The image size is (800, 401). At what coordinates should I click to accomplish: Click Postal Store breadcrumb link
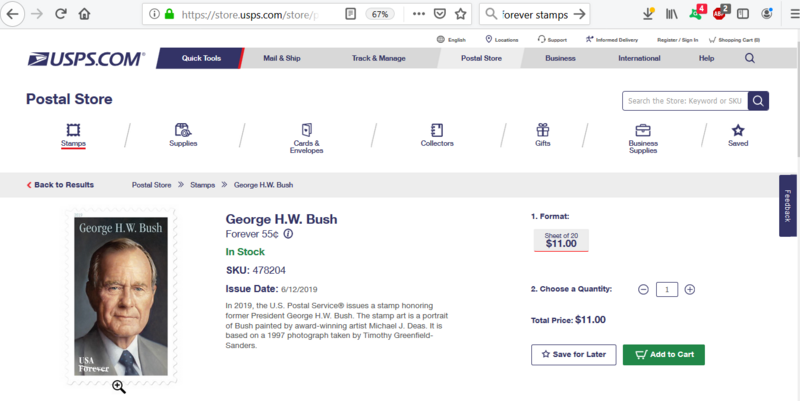tap(152, 185)
